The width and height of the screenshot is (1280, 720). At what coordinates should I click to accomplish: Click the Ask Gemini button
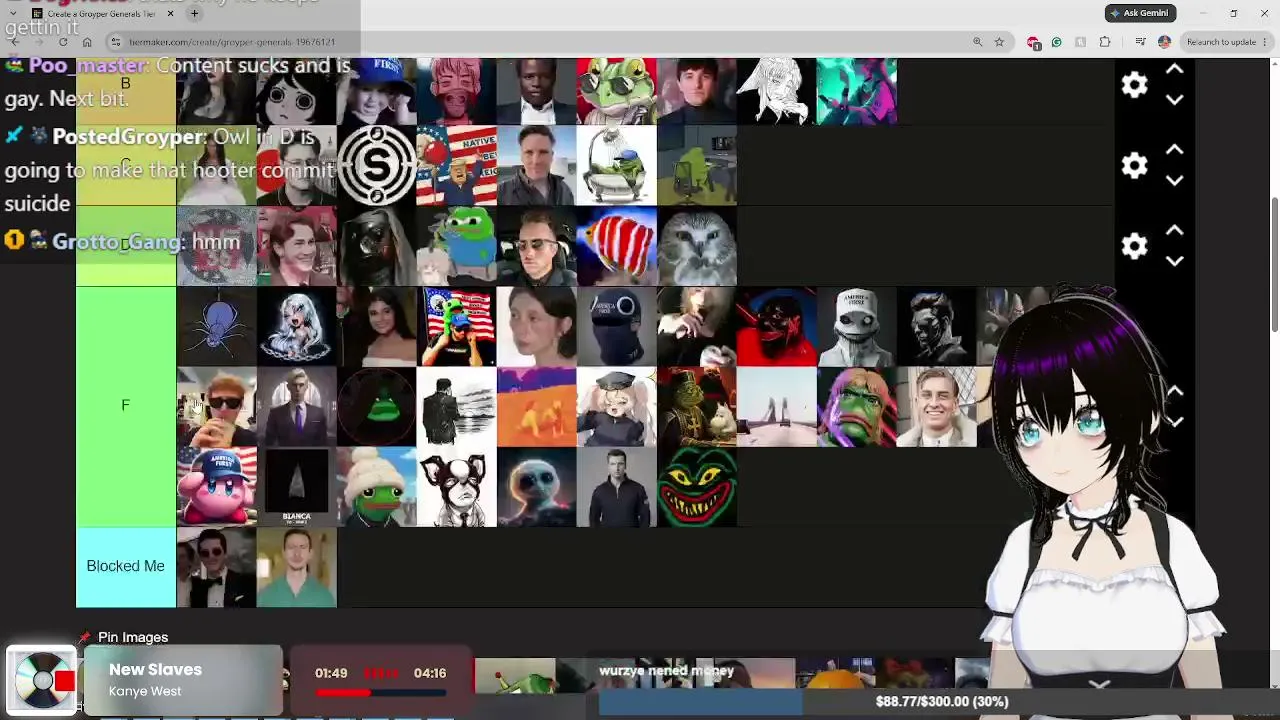coord(1141,13)
